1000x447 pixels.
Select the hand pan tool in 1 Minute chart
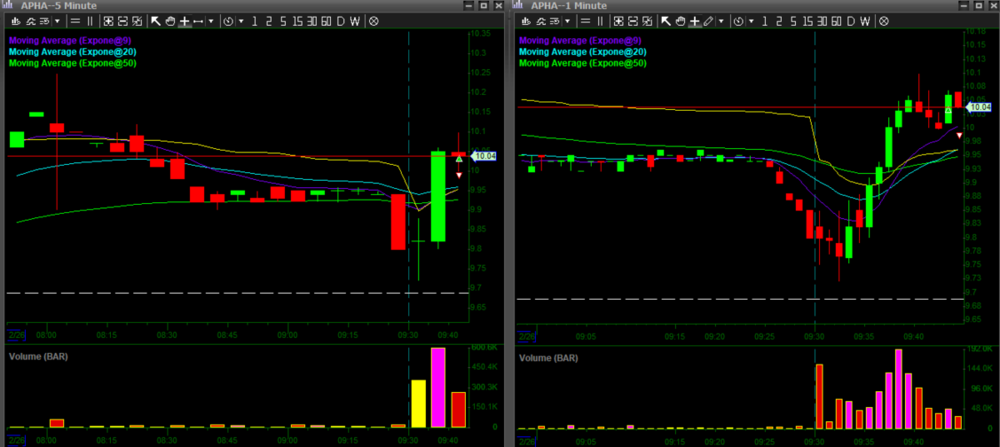(681, 20)
